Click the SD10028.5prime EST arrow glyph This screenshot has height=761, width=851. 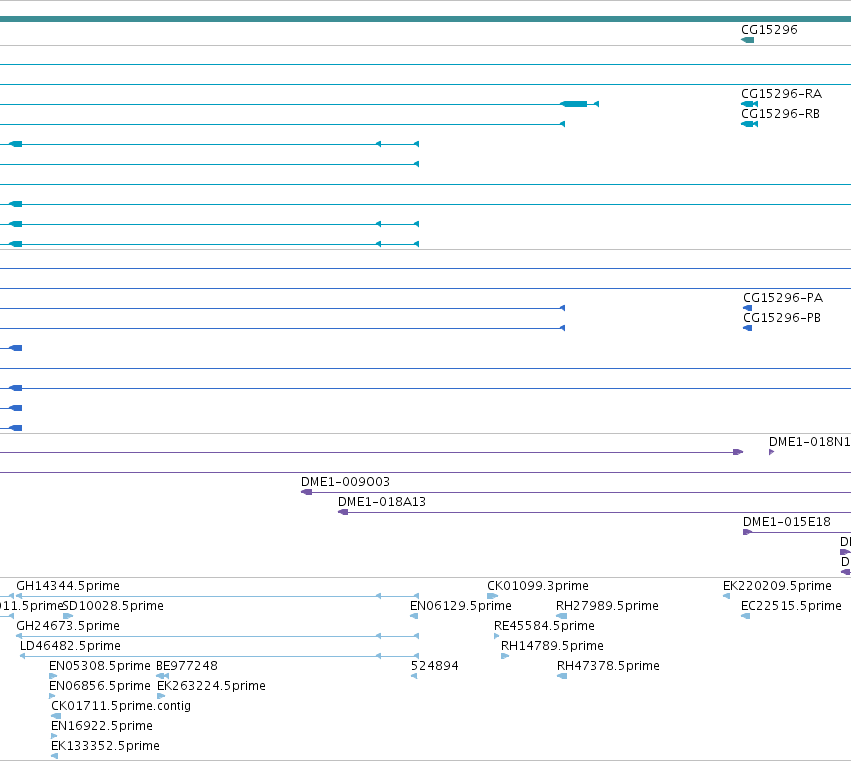pos(68,617)
